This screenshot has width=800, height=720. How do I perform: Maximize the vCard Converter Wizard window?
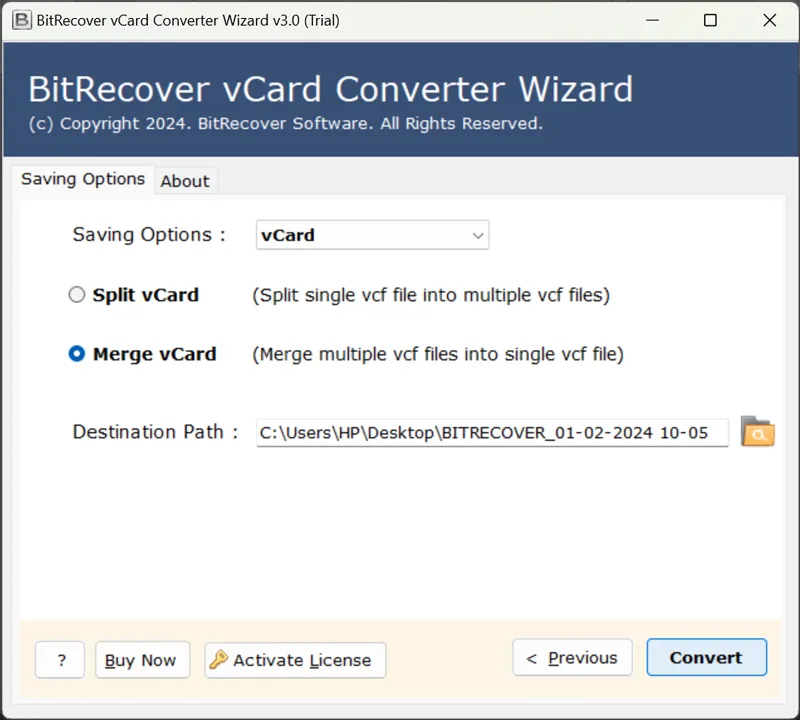[x=710, y=20]
